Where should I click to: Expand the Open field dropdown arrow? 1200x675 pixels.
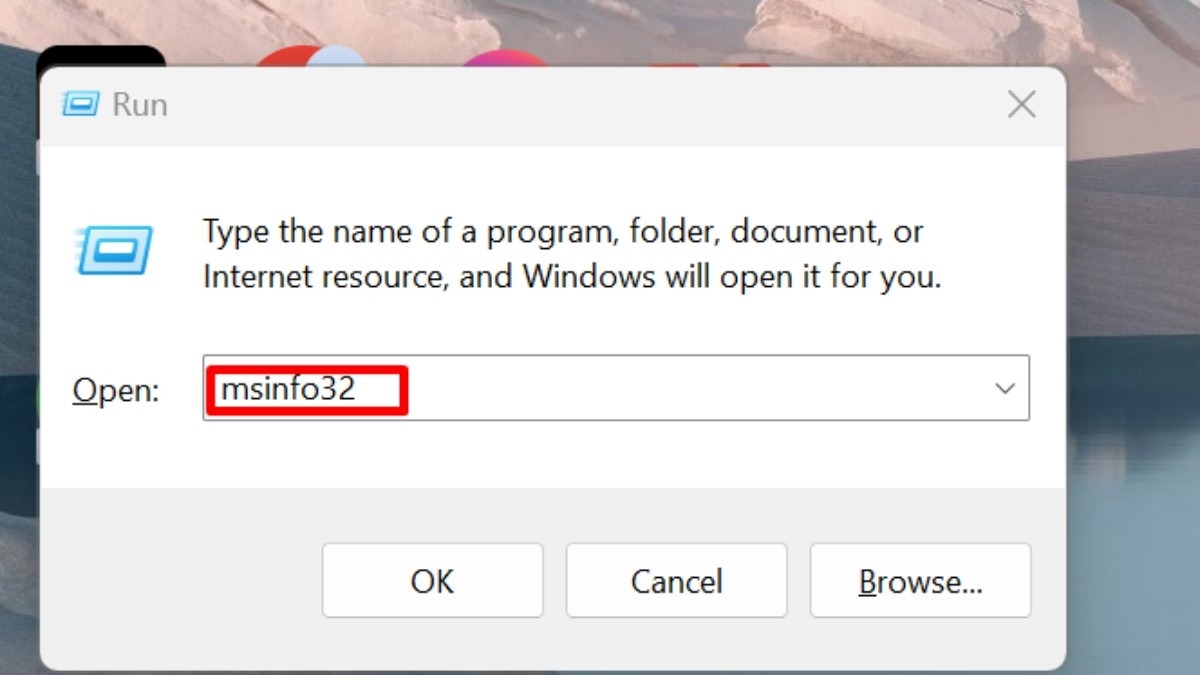(x=1005, y=388)
